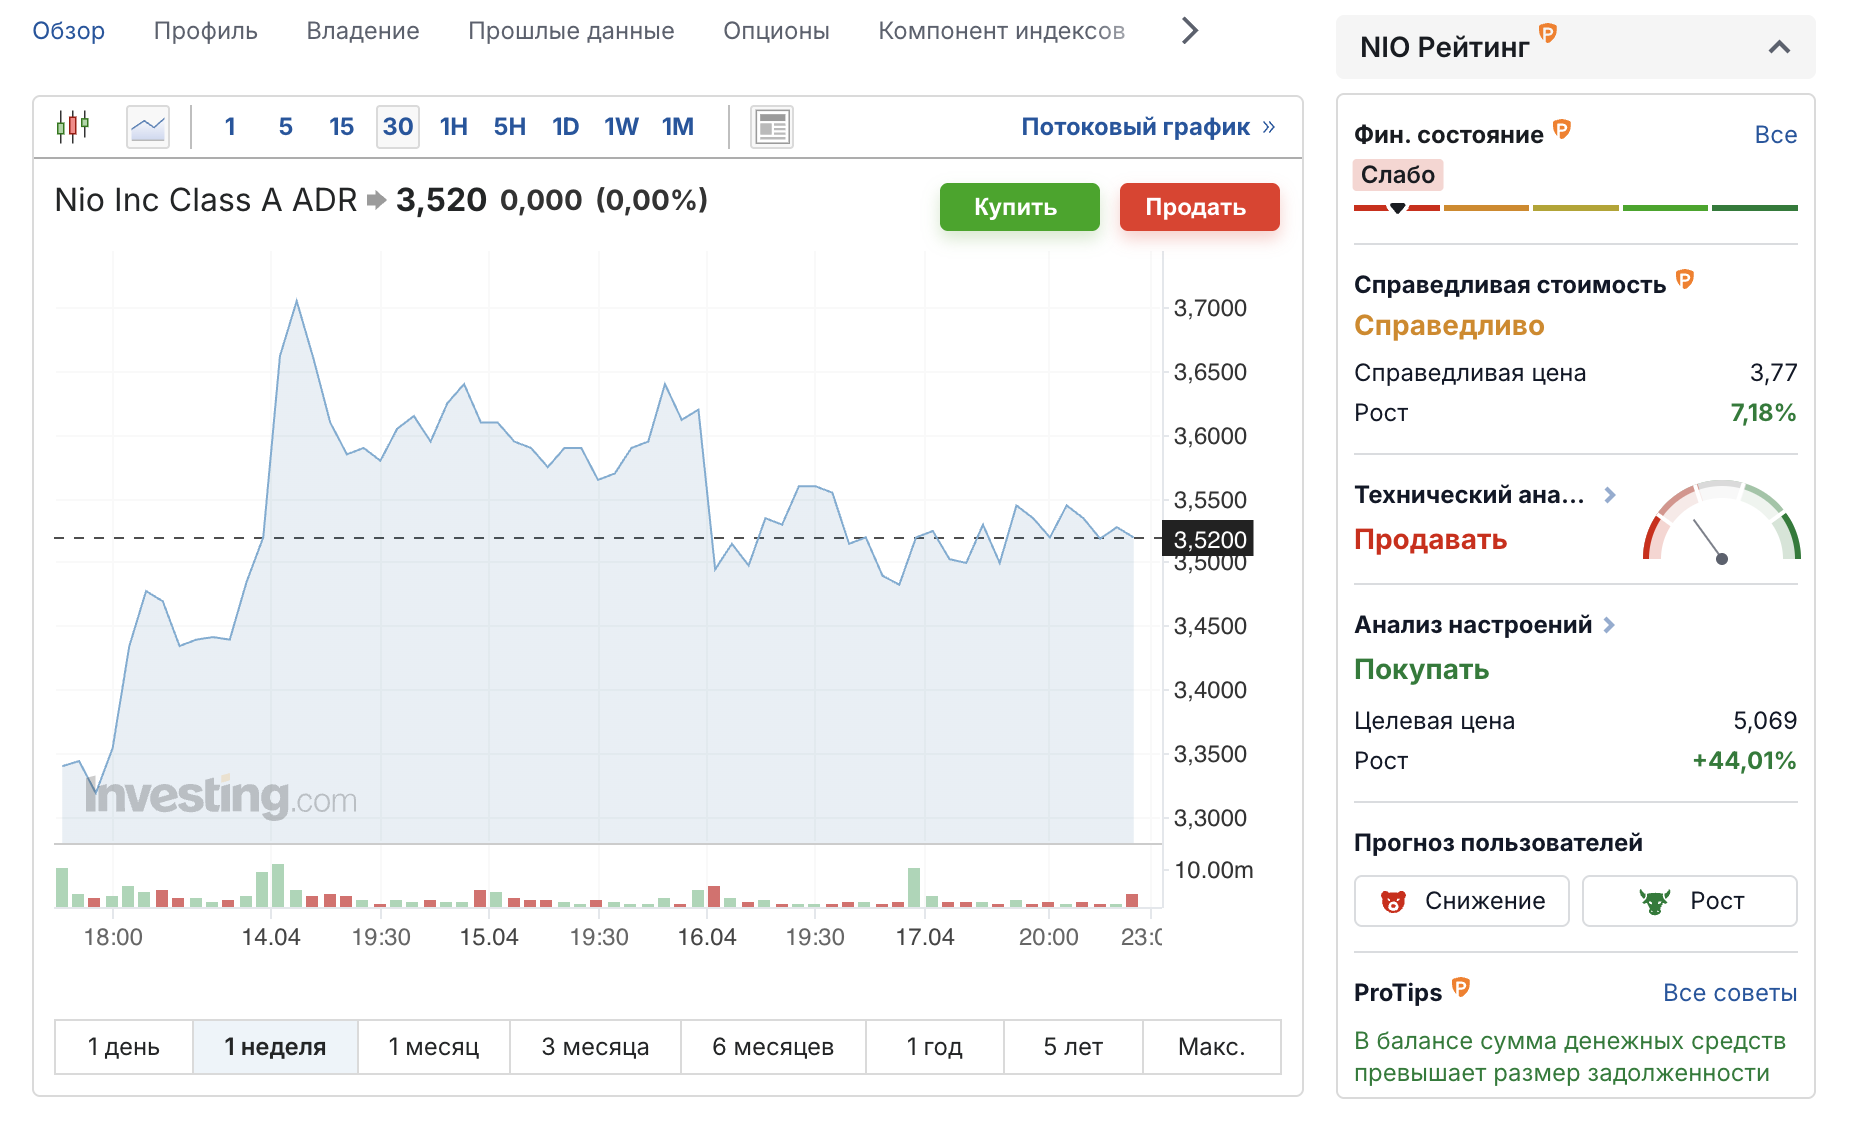This screenshot has width=1858, height=1130.
Task: Click the 7,18% fair value growth
Action: click(1763, 413)
